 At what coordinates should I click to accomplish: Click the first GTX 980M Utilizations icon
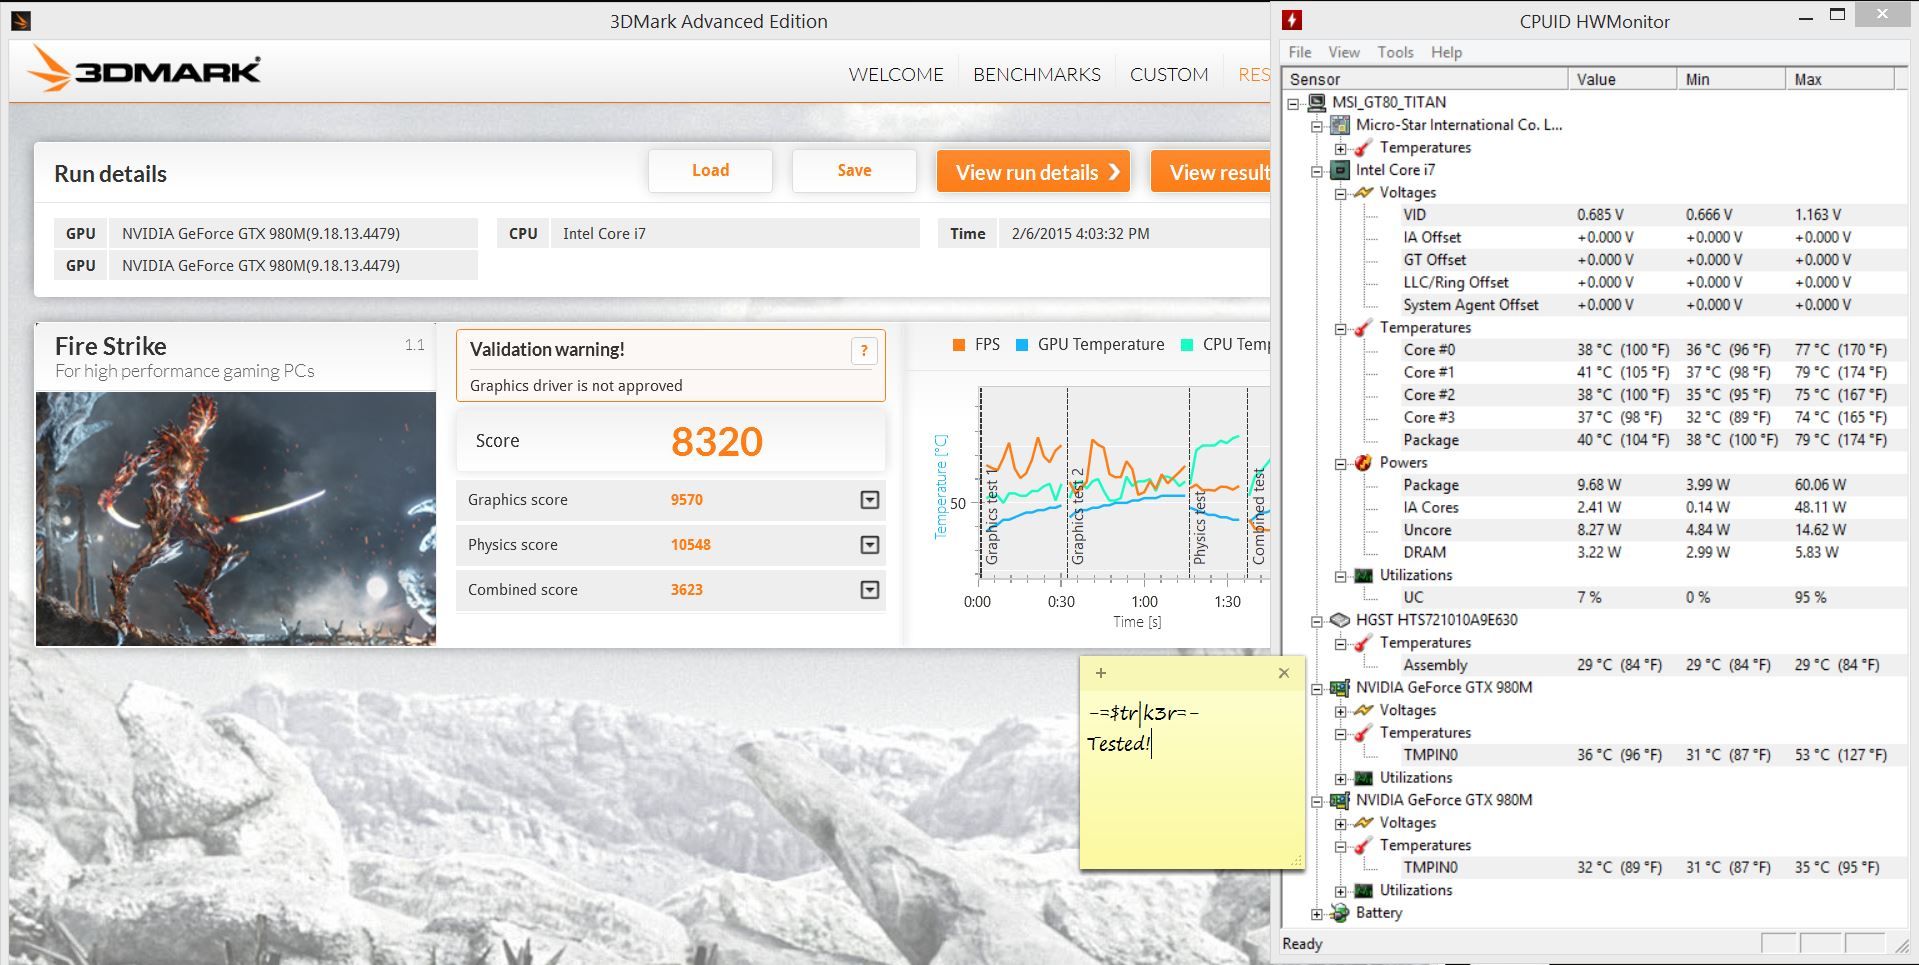[1363, 778]
